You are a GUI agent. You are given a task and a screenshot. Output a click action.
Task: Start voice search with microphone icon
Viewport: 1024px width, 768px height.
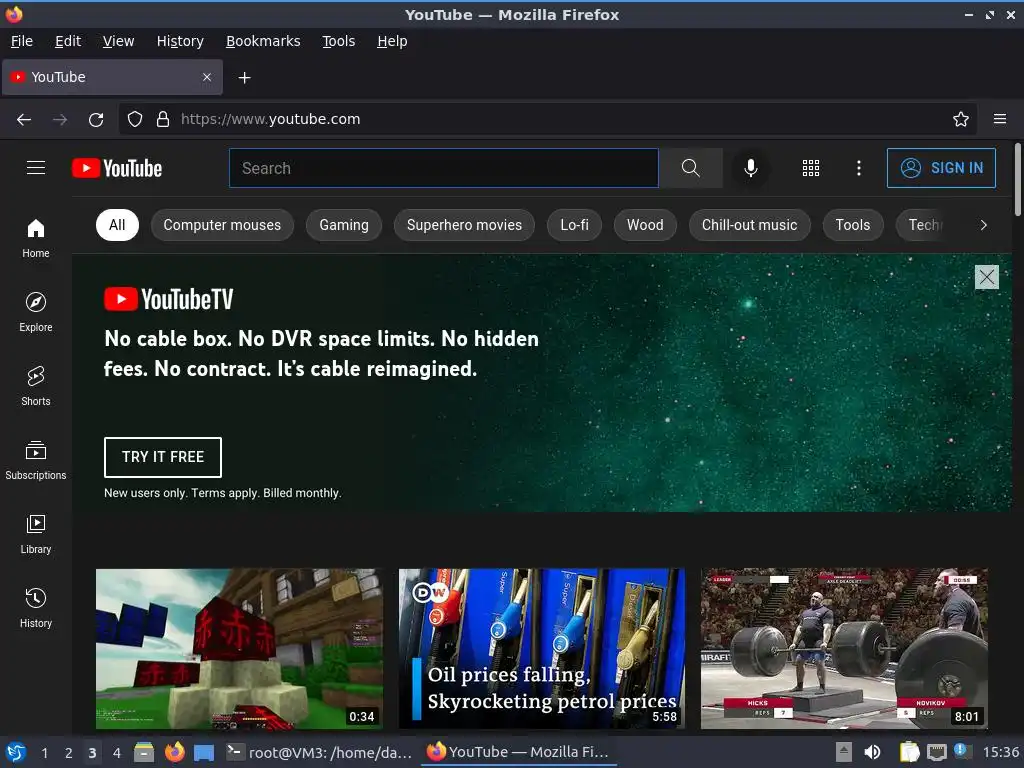751,168
